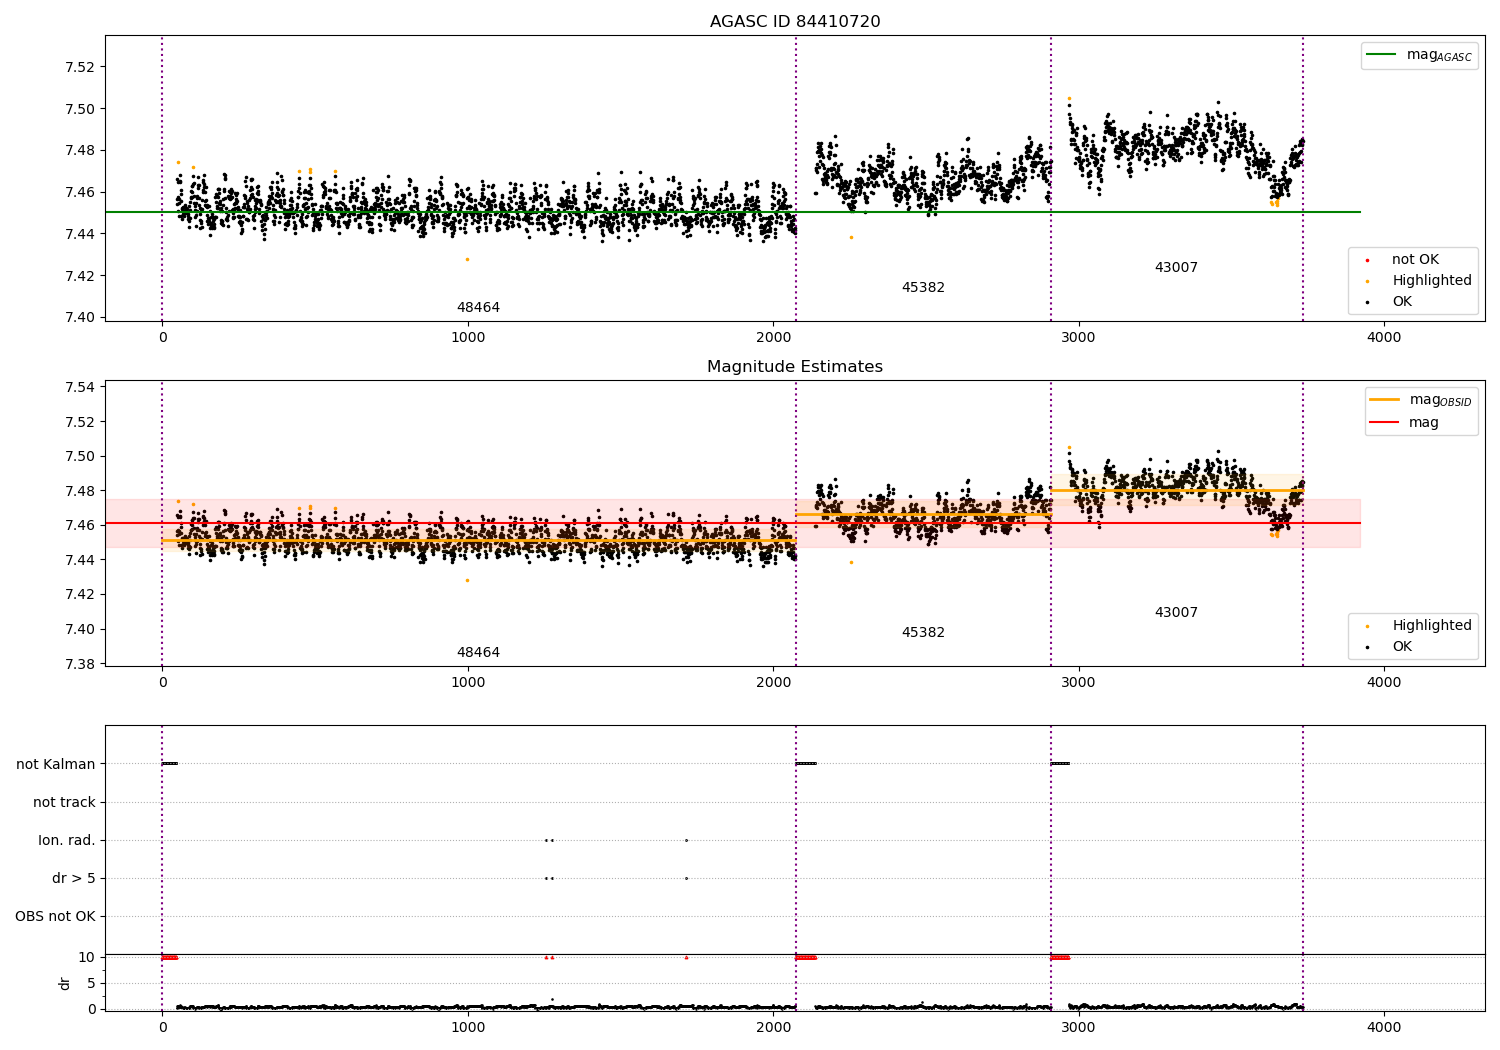Click the 'not track' axis label

64,803
